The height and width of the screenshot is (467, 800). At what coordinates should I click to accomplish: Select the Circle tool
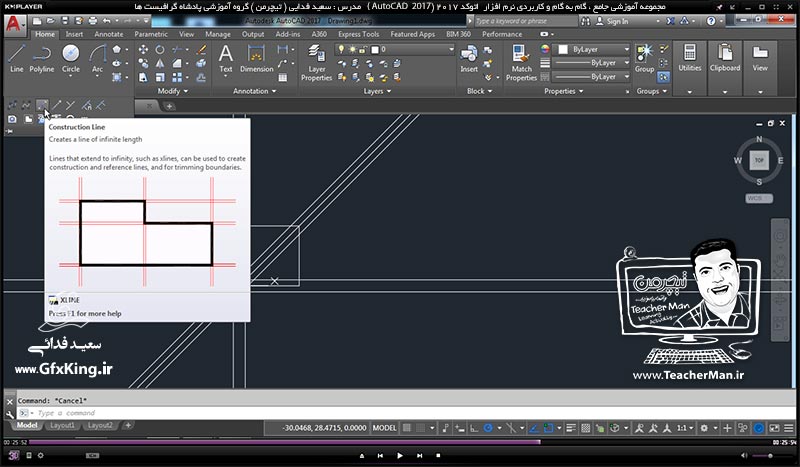point(70,58)
